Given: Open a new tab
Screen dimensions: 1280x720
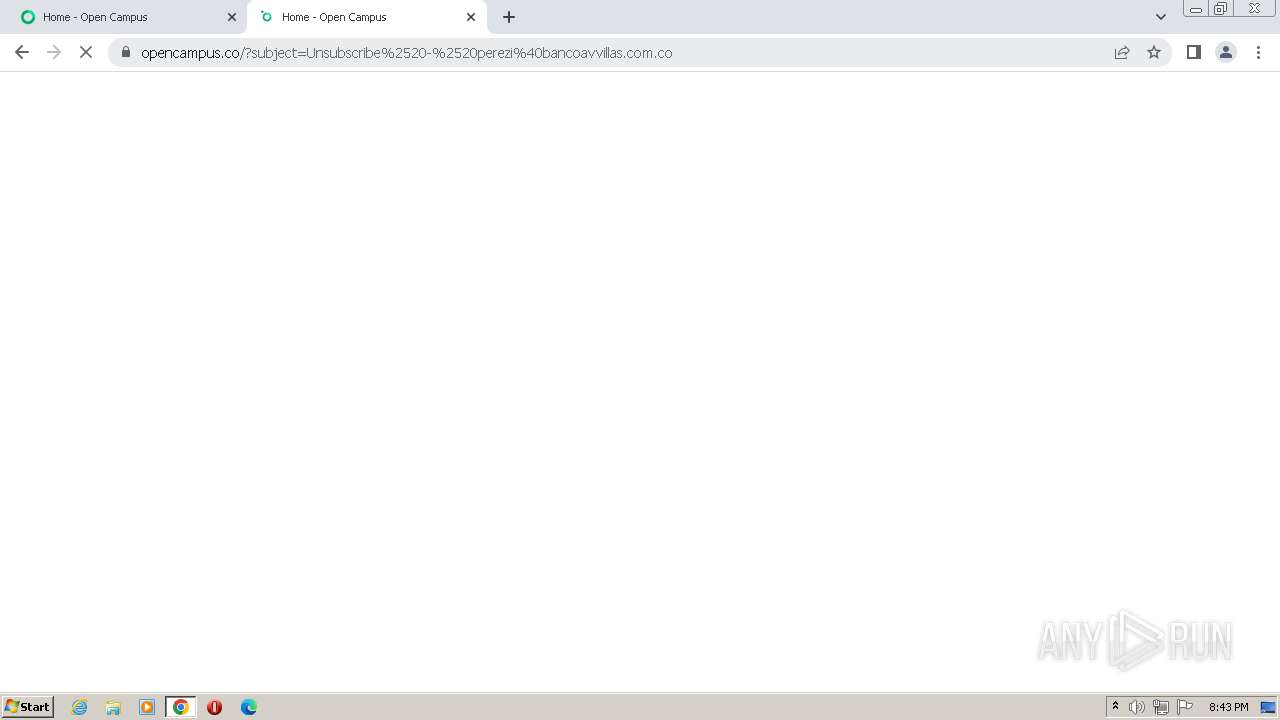Looking at the screenshot, I should (509, 17).
